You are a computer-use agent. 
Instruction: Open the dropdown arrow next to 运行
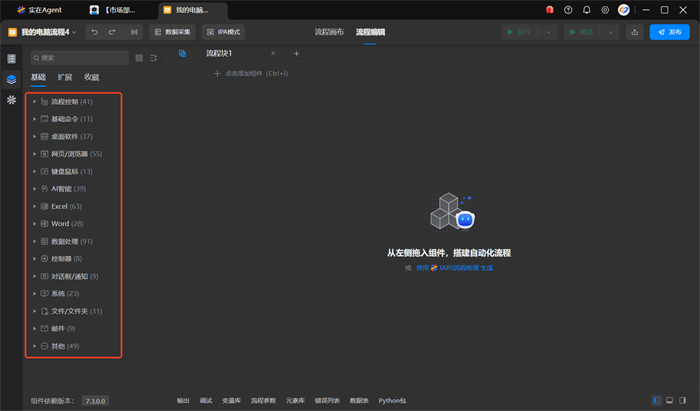click(548, 32)
